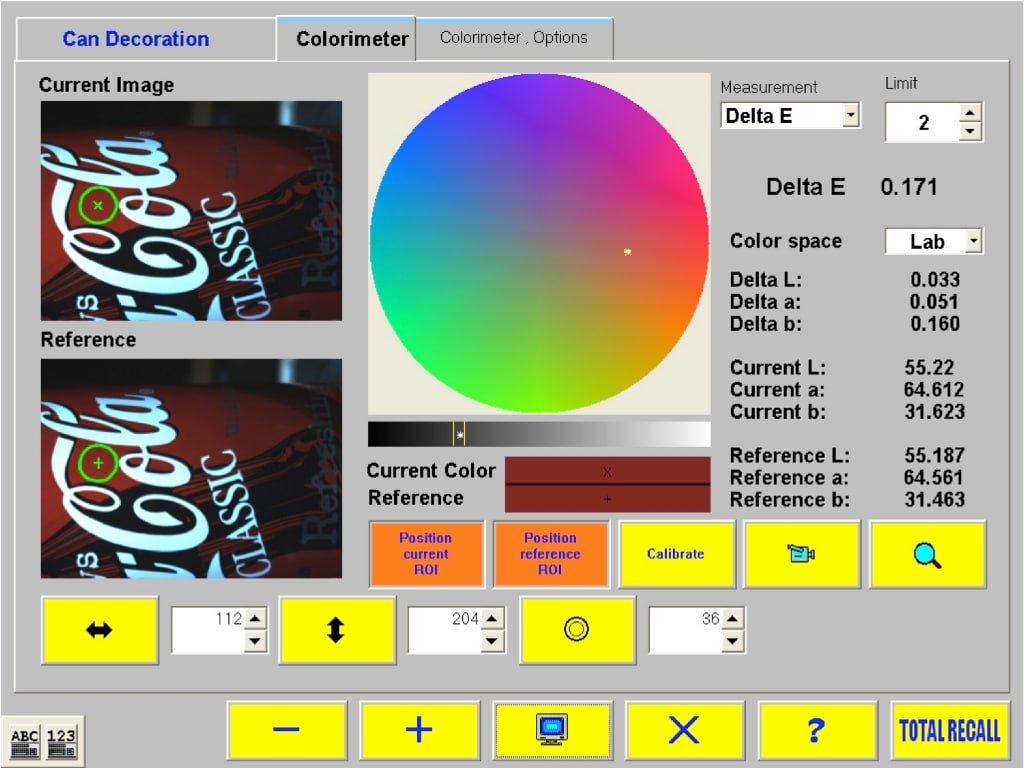
Task: Click the monitor display icon button
Action: tap(551, 730)
